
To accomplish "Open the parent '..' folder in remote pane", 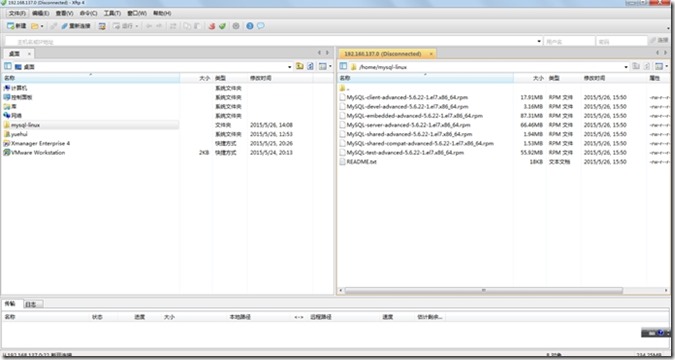I will [x=344, y=88].
